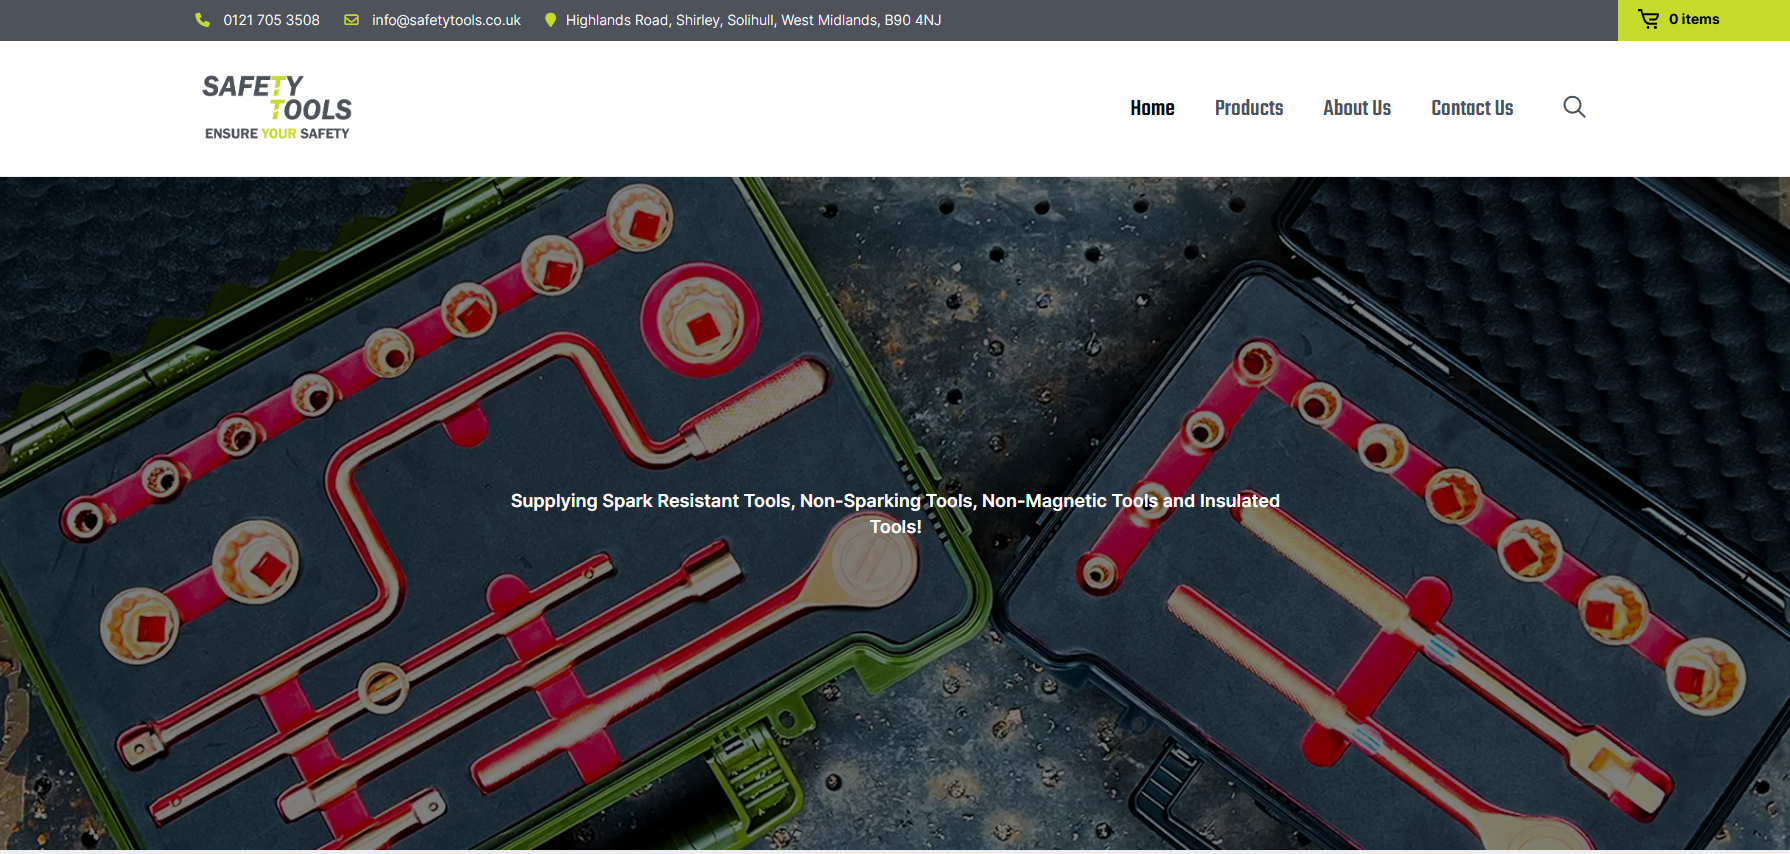Open the shopping cart icon
1790x854 pixels.
point(1648,19)
